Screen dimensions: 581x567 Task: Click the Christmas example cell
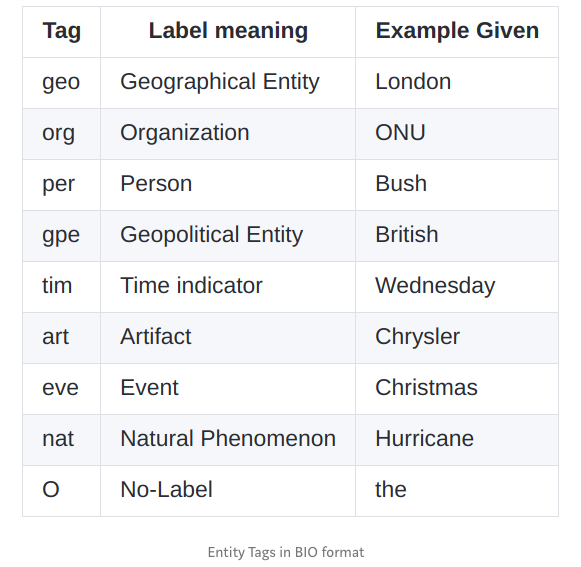457,389
